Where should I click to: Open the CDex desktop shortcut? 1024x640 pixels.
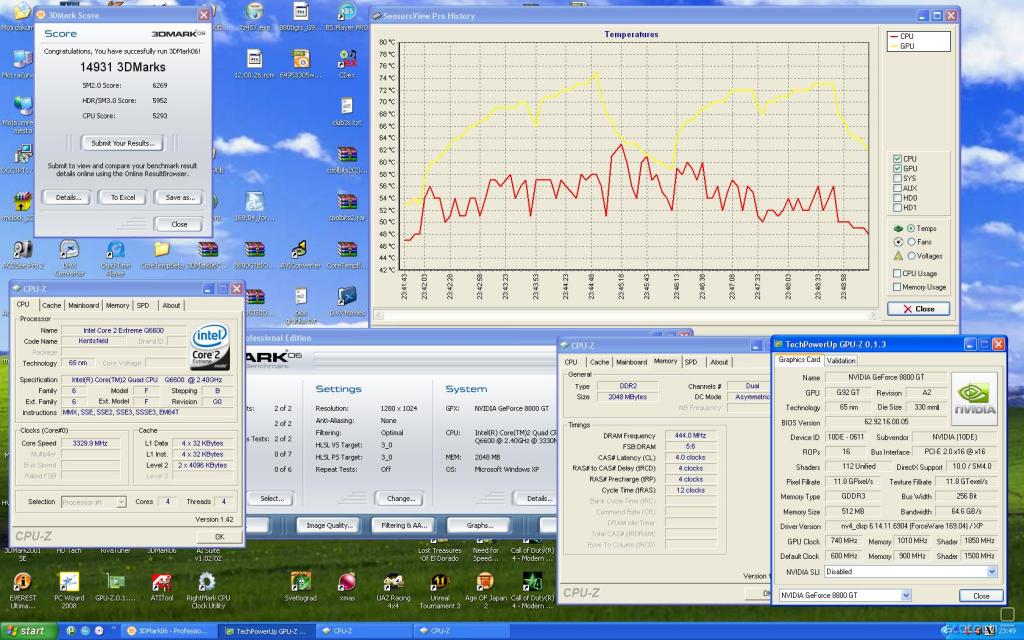pyautogui.click(x=347, y=64)
